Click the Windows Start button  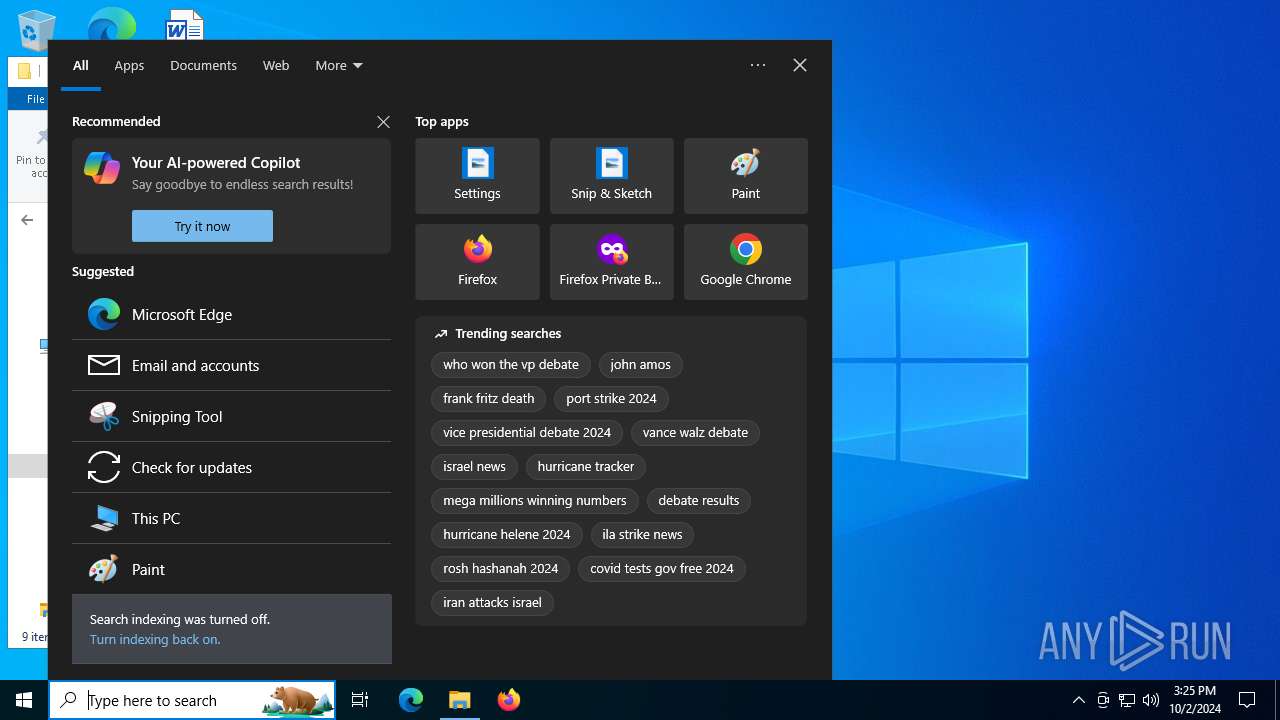(24, 700)
